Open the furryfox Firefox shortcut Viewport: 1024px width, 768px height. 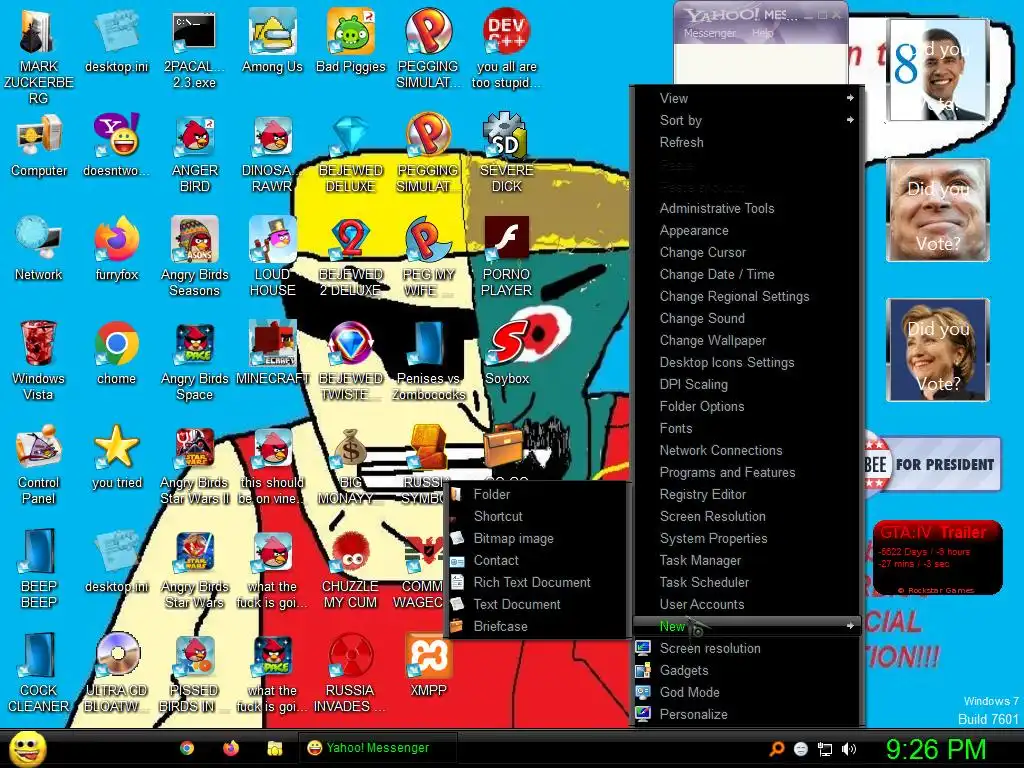click(117, 249)
